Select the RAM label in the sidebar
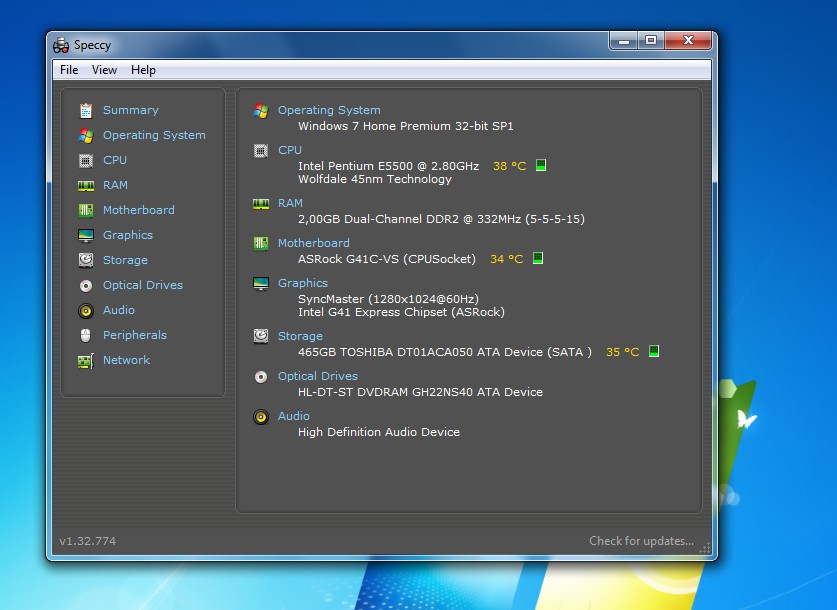837x610 pixels. coord(115,185)
